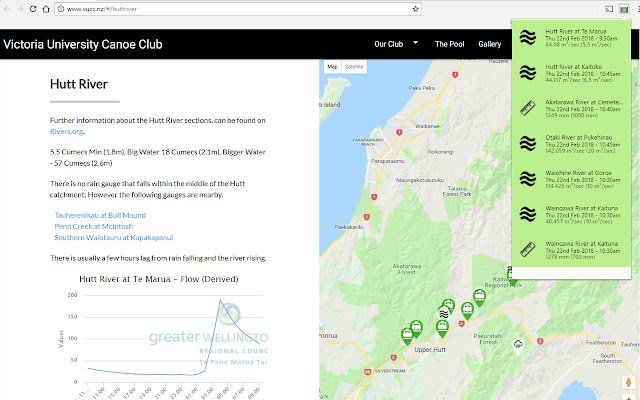Click green kayak marker overlapping the wave marker
This screenshot has width=640, height=400.
pos(449,305)
